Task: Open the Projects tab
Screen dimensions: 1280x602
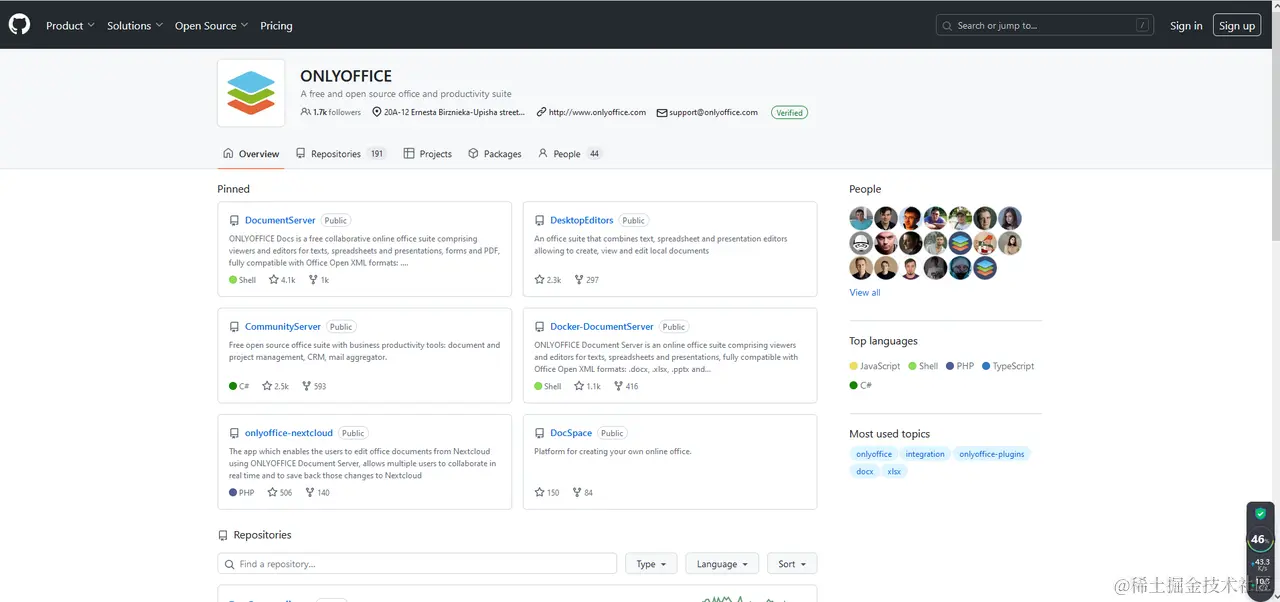Action: click(x=428, y=154)
